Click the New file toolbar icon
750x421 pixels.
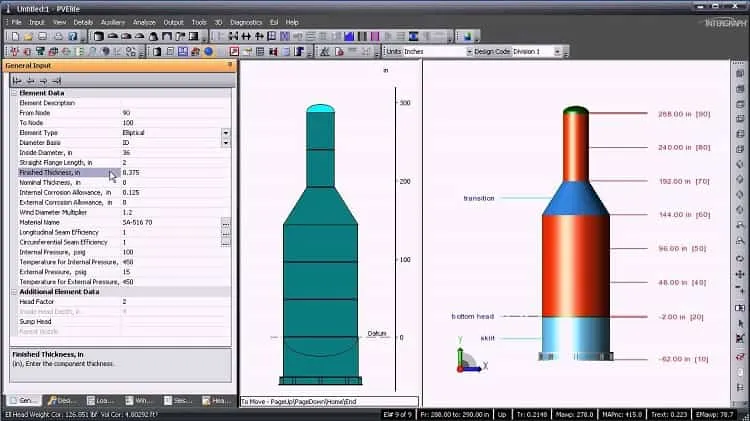click(x=15, y=36)
